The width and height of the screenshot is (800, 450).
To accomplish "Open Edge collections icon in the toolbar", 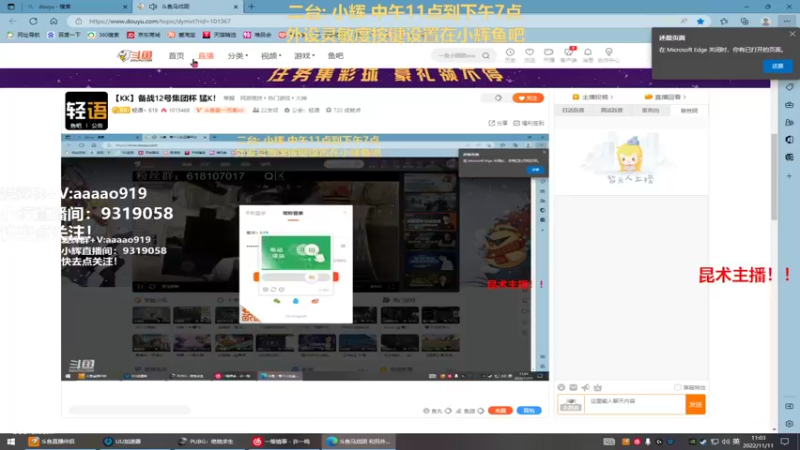I will tap(744, 21).
